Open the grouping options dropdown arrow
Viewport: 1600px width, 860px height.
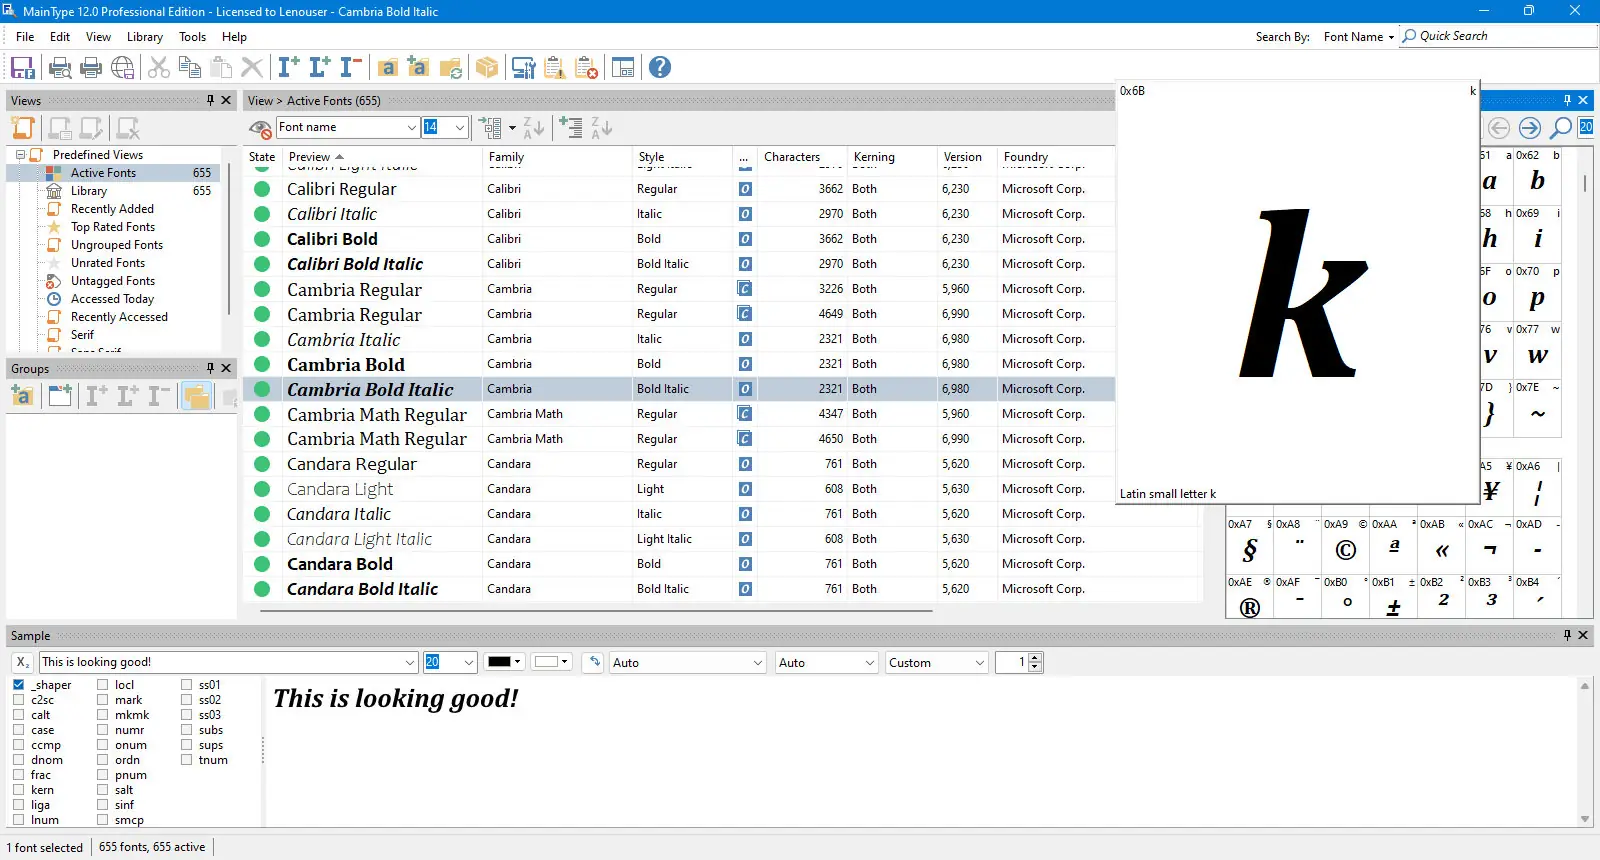512,128
